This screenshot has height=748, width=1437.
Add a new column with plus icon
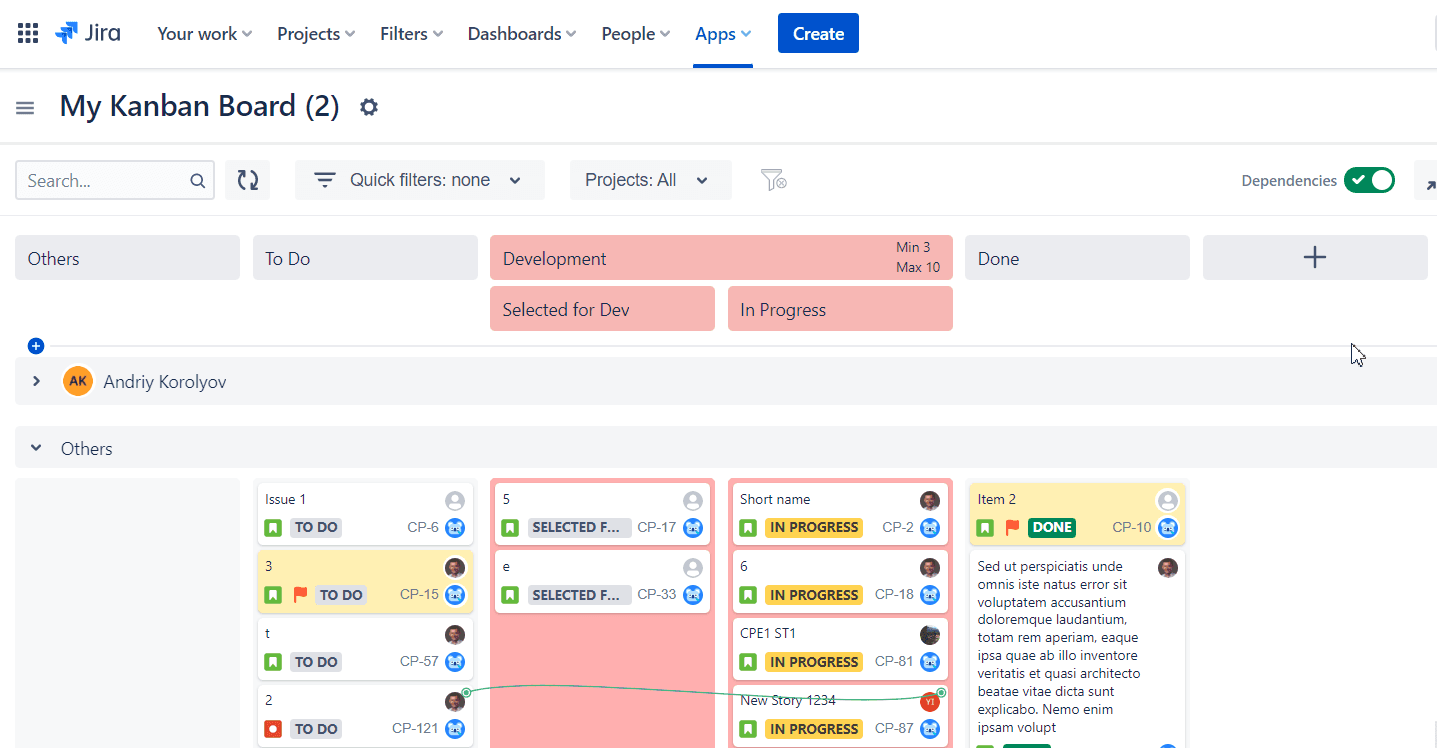pyautogui.click(x=1315, y=258)
